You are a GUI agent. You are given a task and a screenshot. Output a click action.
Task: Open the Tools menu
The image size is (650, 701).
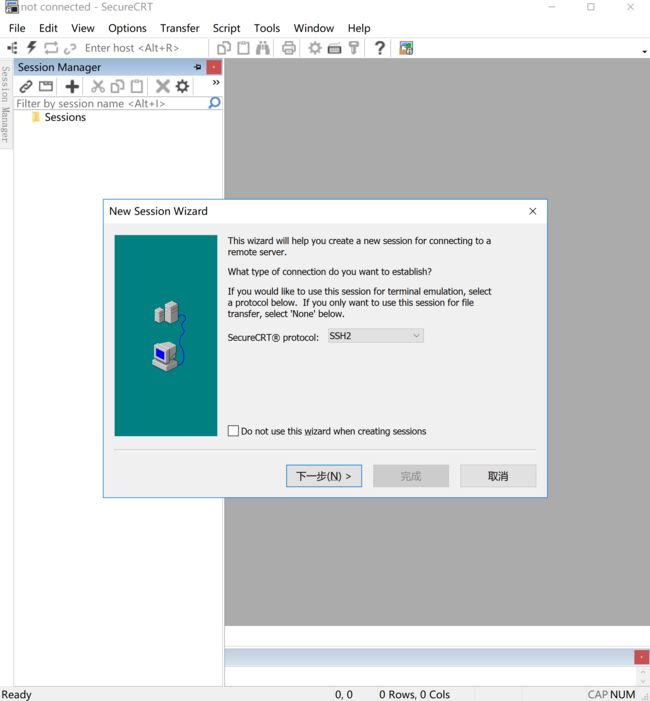tap(267, 28)
